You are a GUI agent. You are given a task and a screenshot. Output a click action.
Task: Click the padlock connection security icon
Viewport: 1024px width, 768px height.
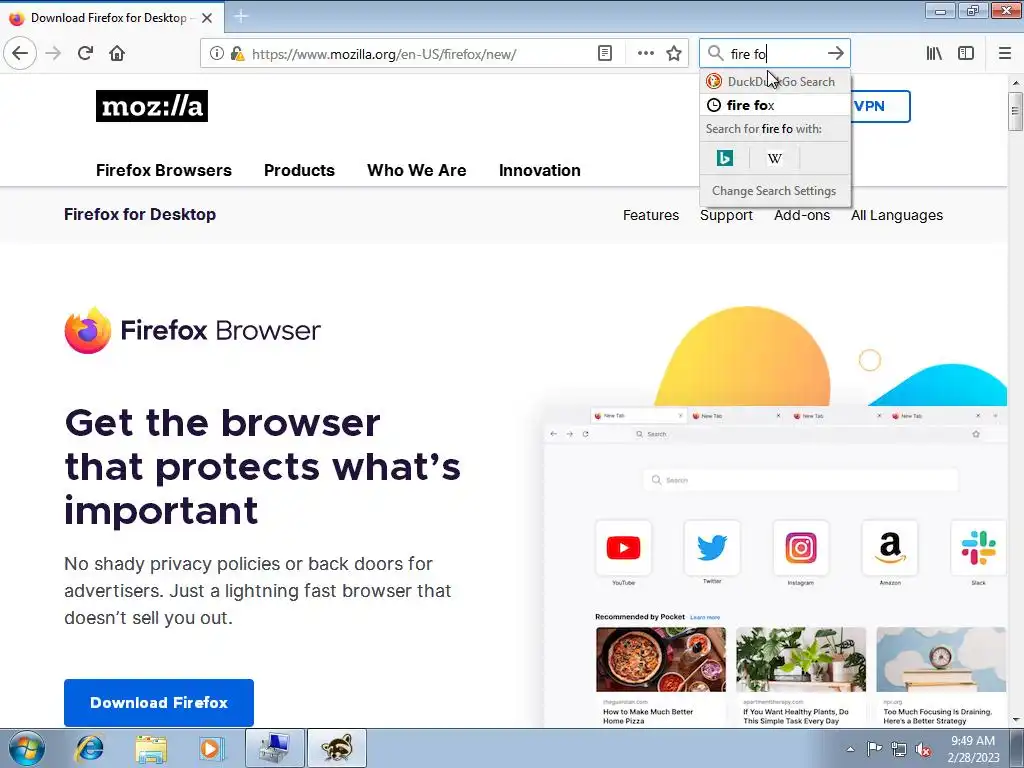pos(237,54)
